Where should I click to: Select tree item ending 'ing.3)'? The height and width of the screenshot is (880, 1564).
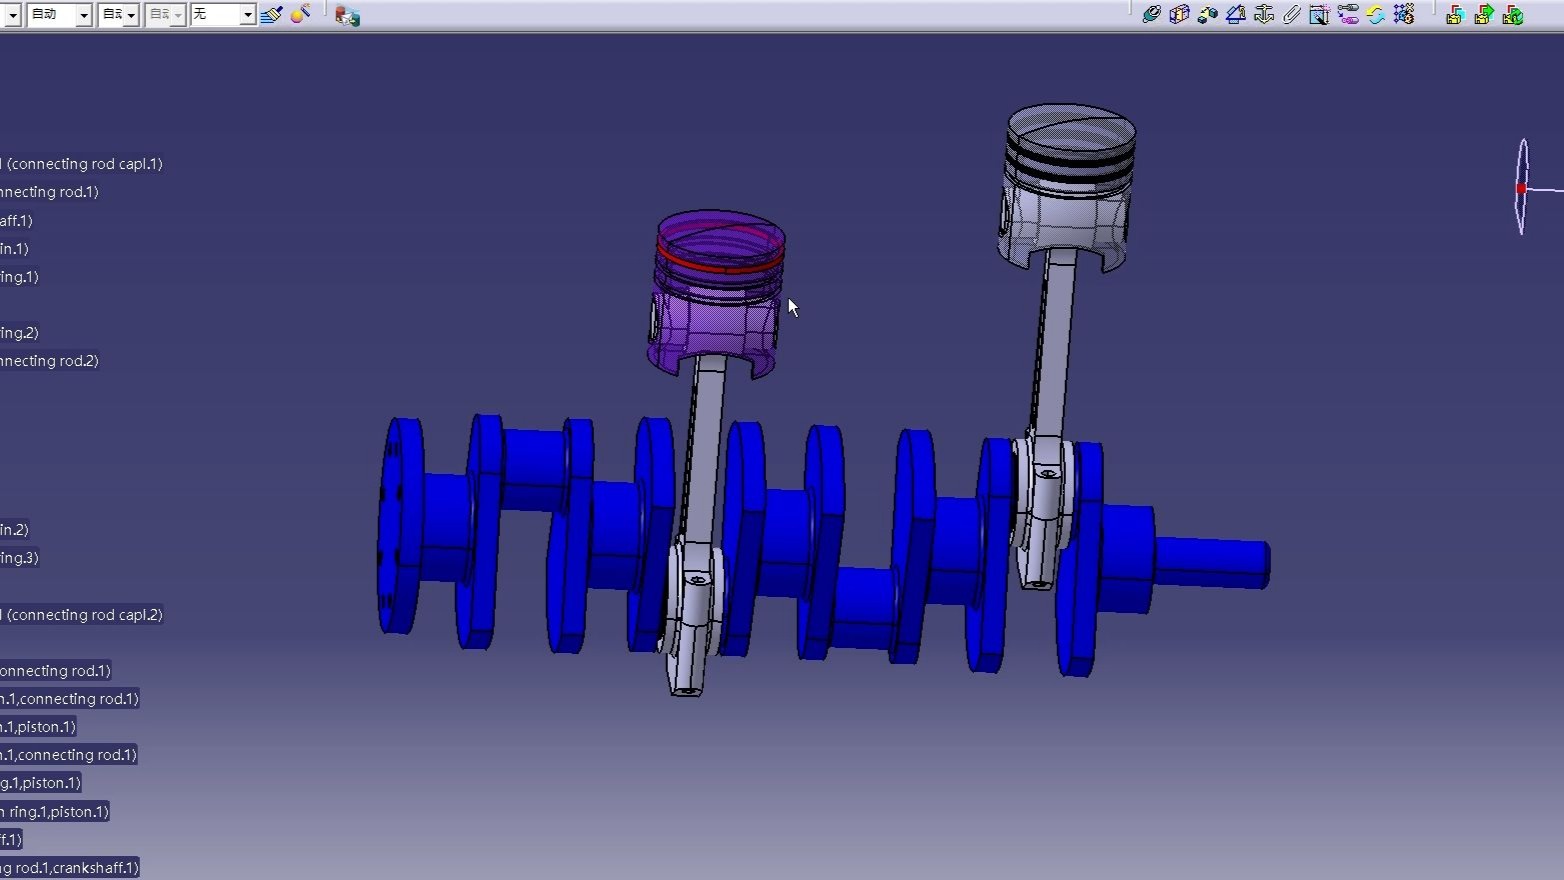tap(19, 557)
